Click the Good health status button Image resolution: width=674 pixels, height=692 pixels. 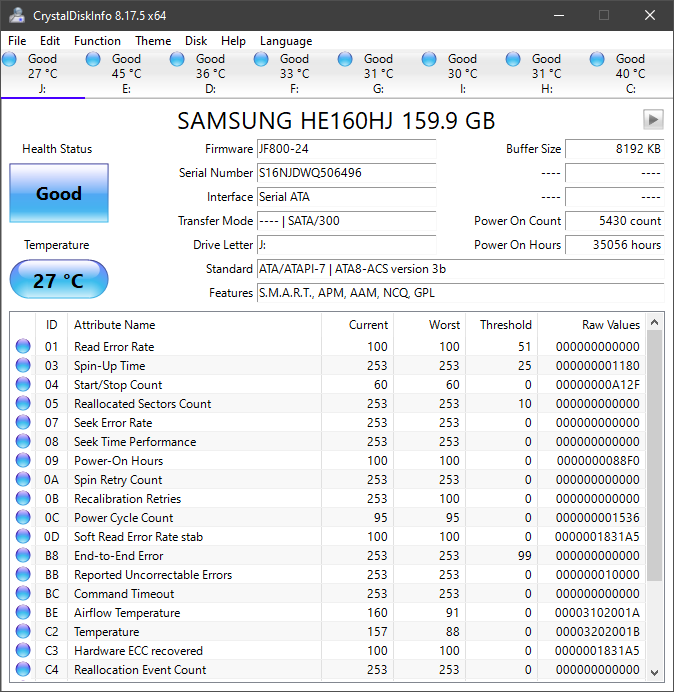point(59,193)
